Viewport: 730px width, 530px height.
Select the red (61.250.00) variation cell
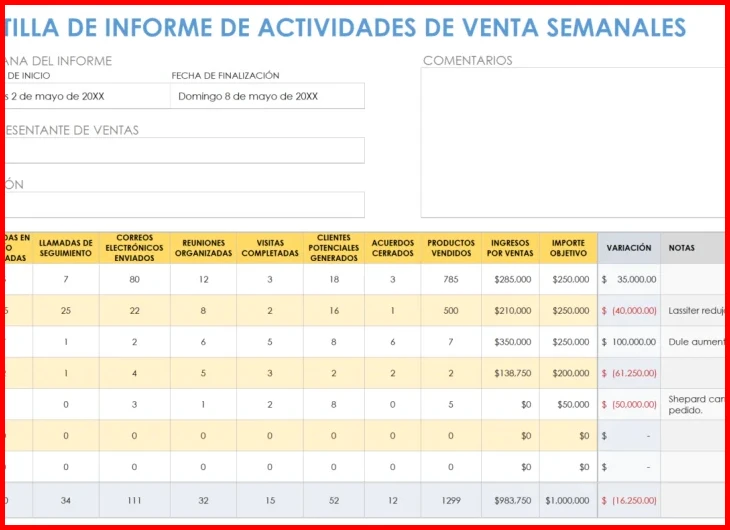(629, 373)
